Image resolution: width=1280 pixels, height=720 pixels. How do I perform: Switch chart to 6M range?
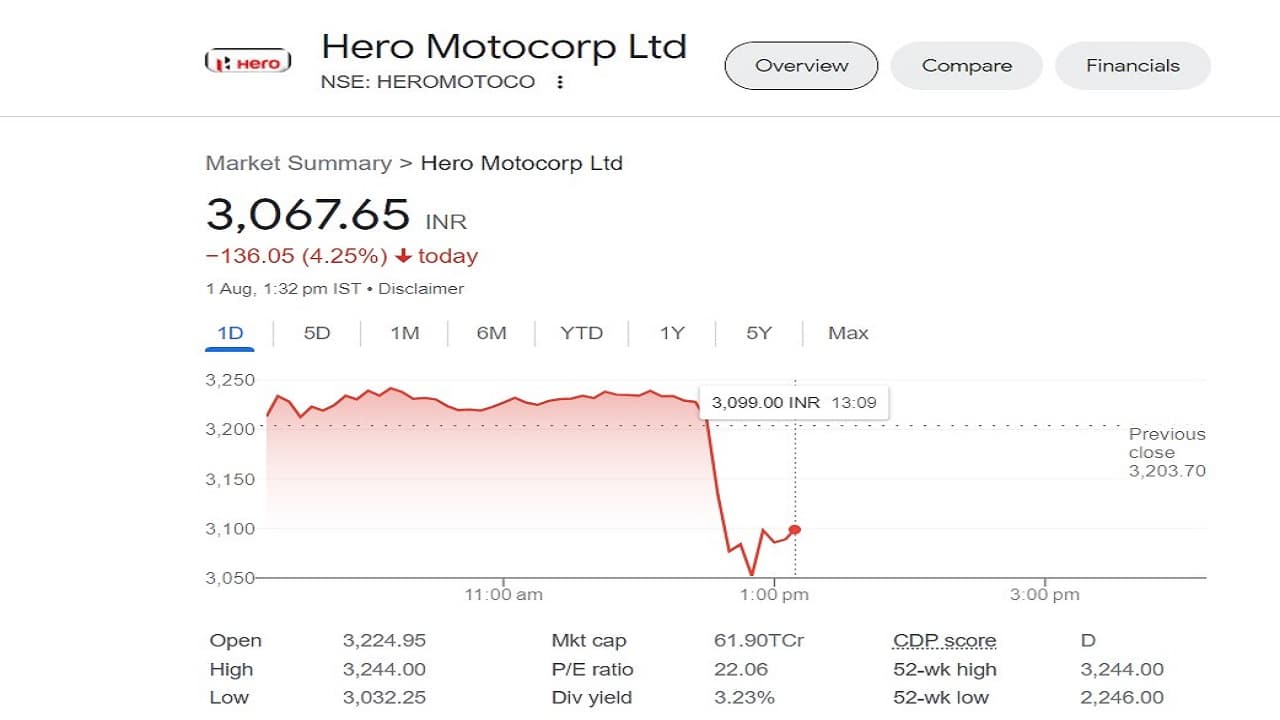click(491, 333)
